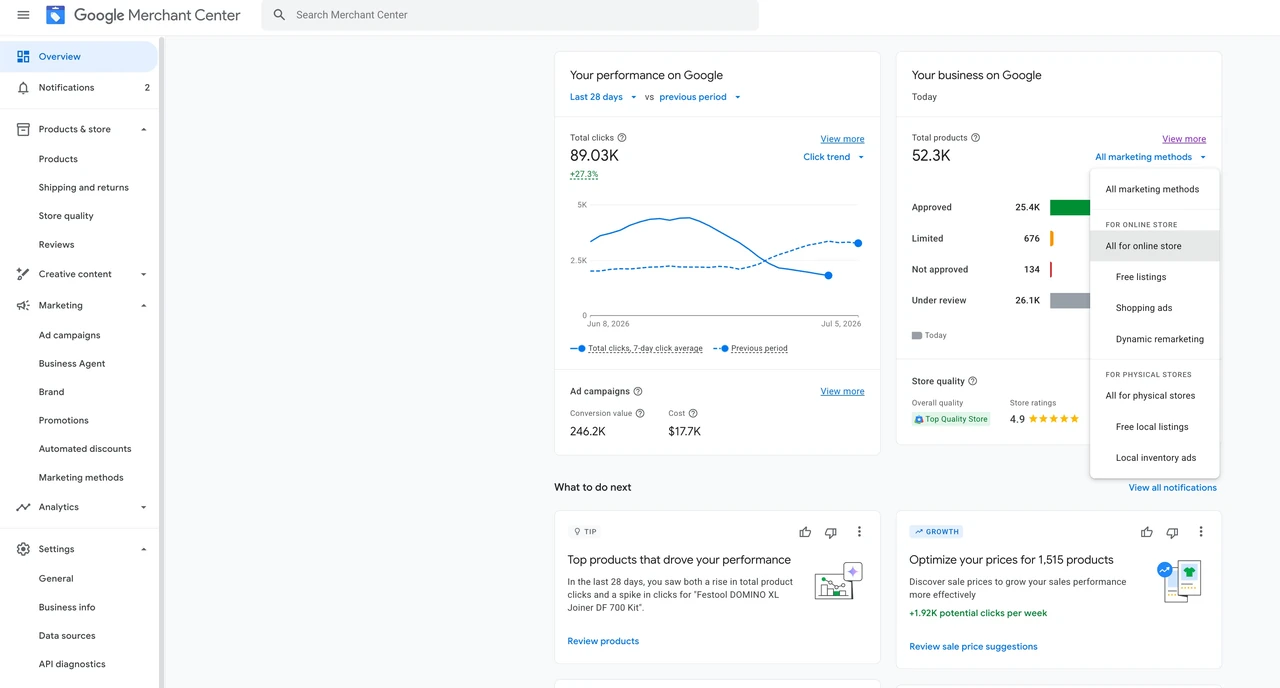Click the Optimize prices card illustration
Screen dimensions: 1280x688
1180,581
